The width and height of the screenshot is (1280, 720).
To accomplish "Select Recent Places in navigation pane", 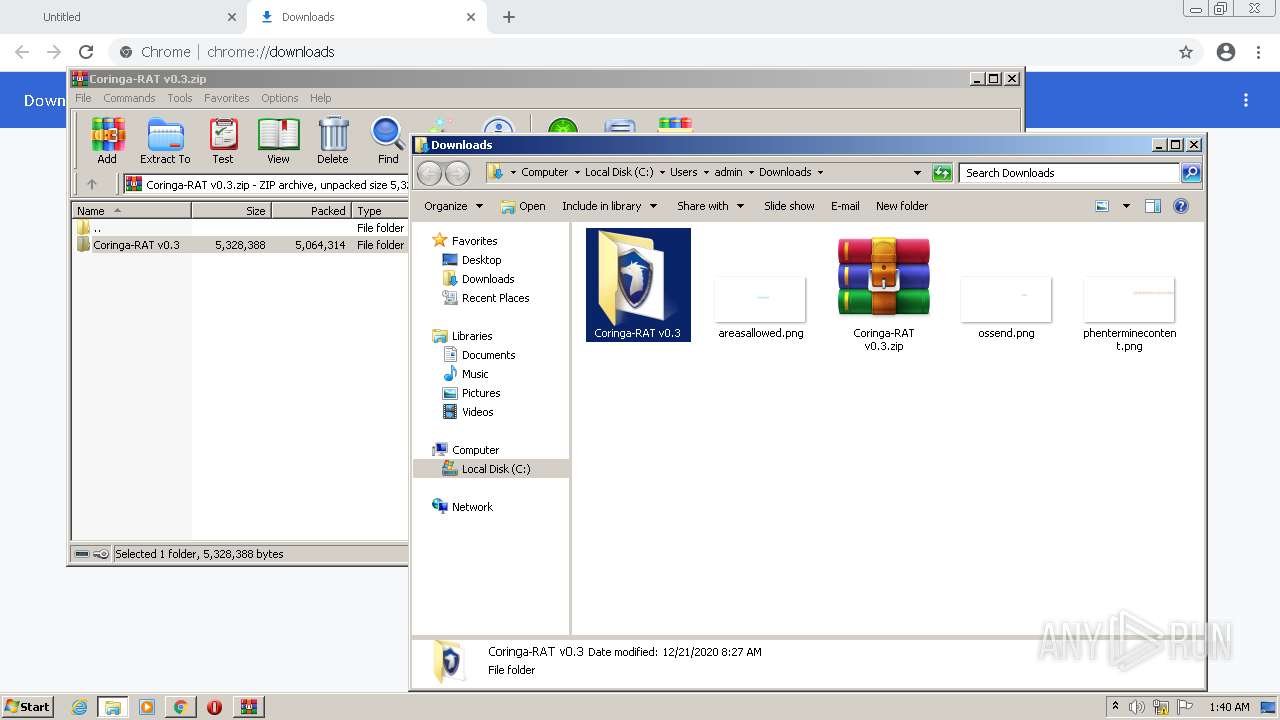I will click(495, 298).
